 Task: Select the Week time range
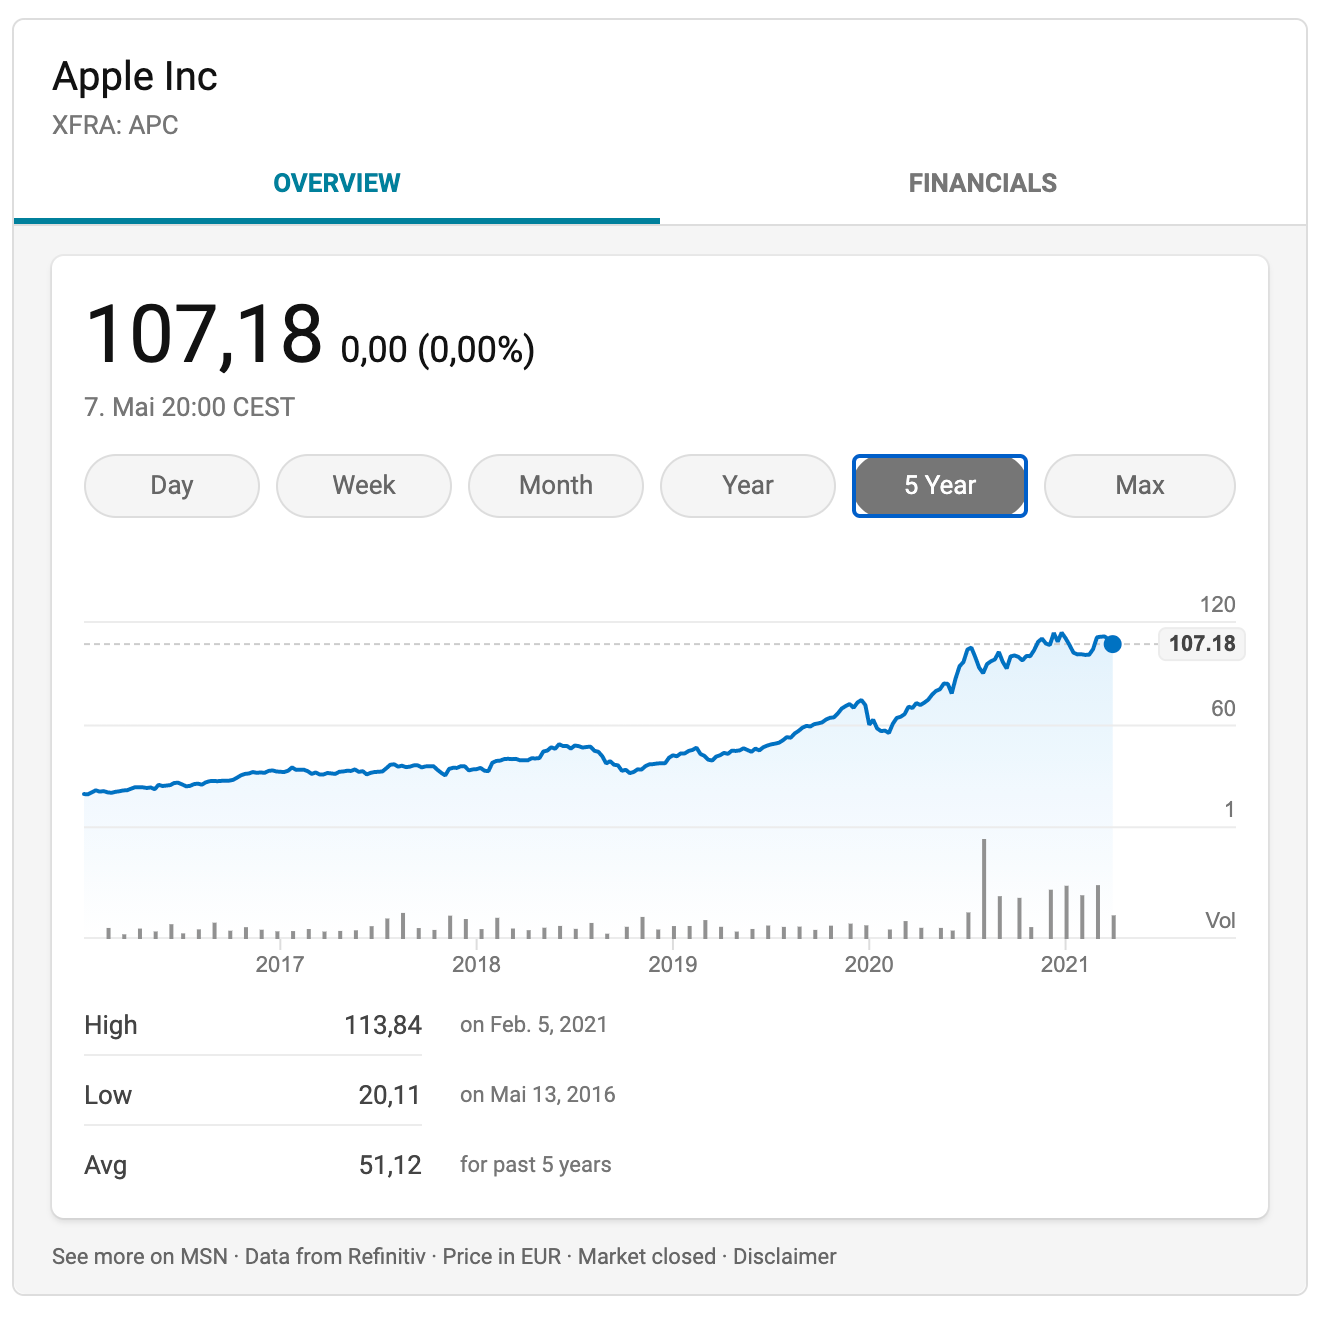364,486
